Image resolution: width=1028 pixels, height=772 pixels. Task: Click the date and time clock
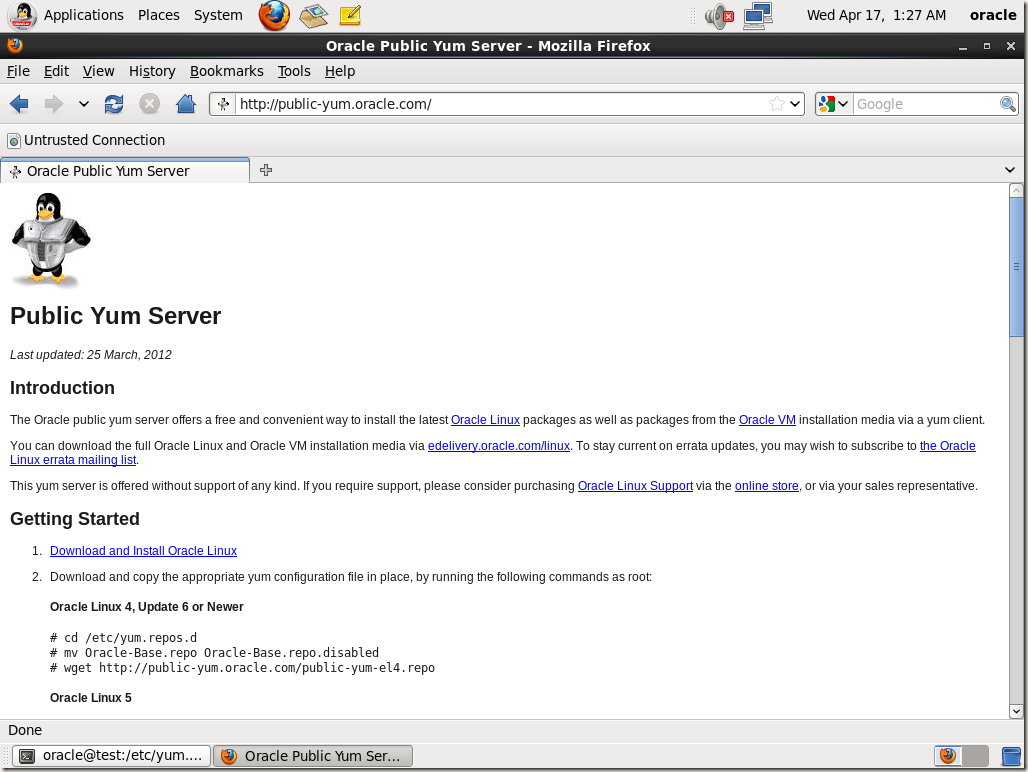[877, 15]
